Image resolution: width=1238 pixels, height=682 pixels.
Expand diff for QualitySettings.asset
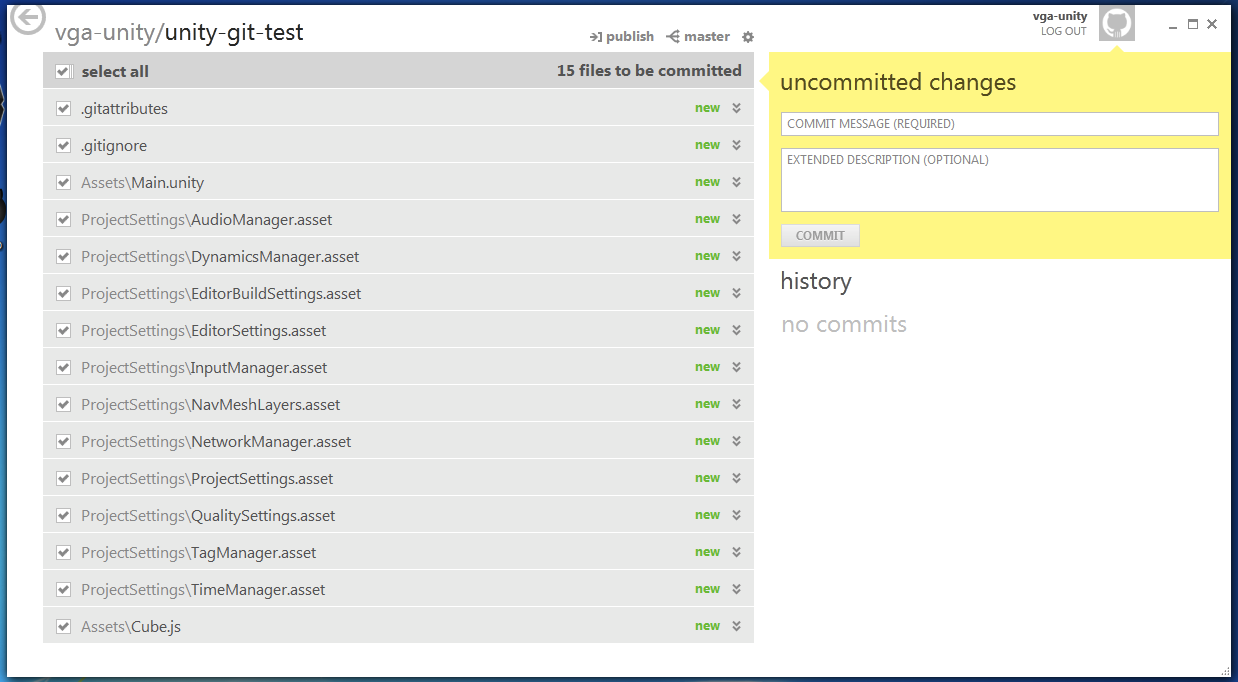coord(736,515)
